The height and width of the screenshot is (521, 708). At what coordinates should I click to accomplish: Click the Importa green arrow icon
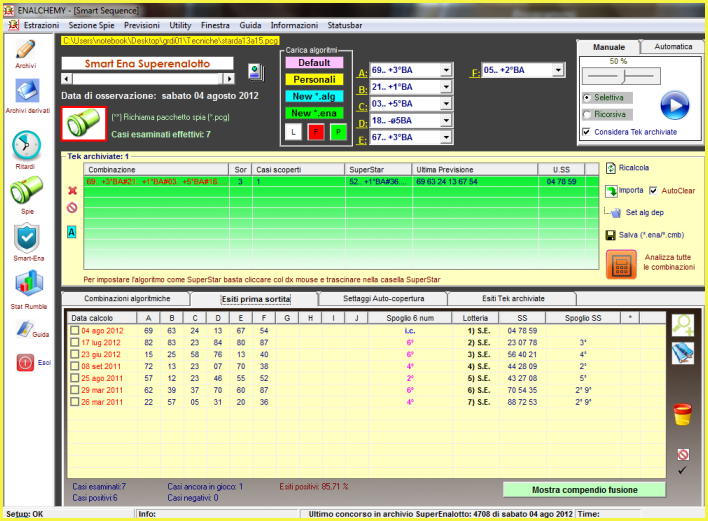click(611, 191)
